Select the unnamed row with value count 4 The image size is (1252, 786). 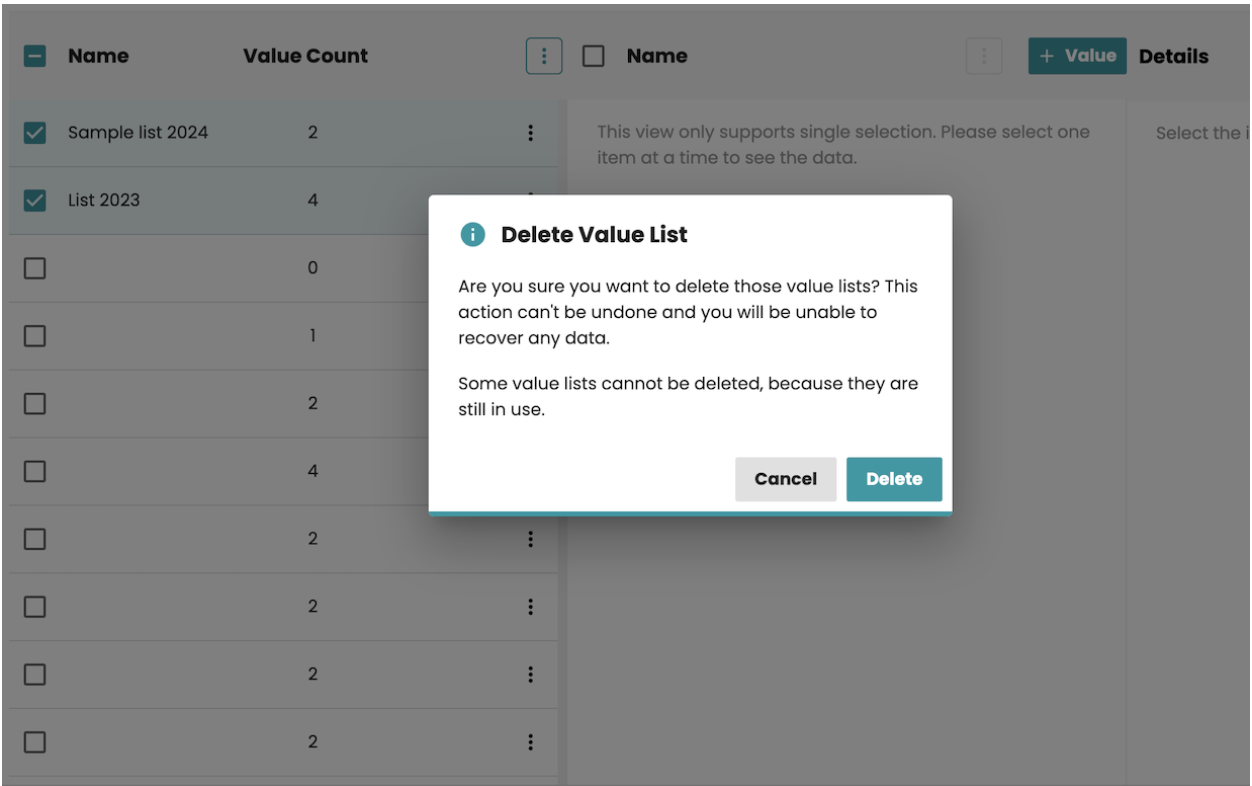coord(35,471)
